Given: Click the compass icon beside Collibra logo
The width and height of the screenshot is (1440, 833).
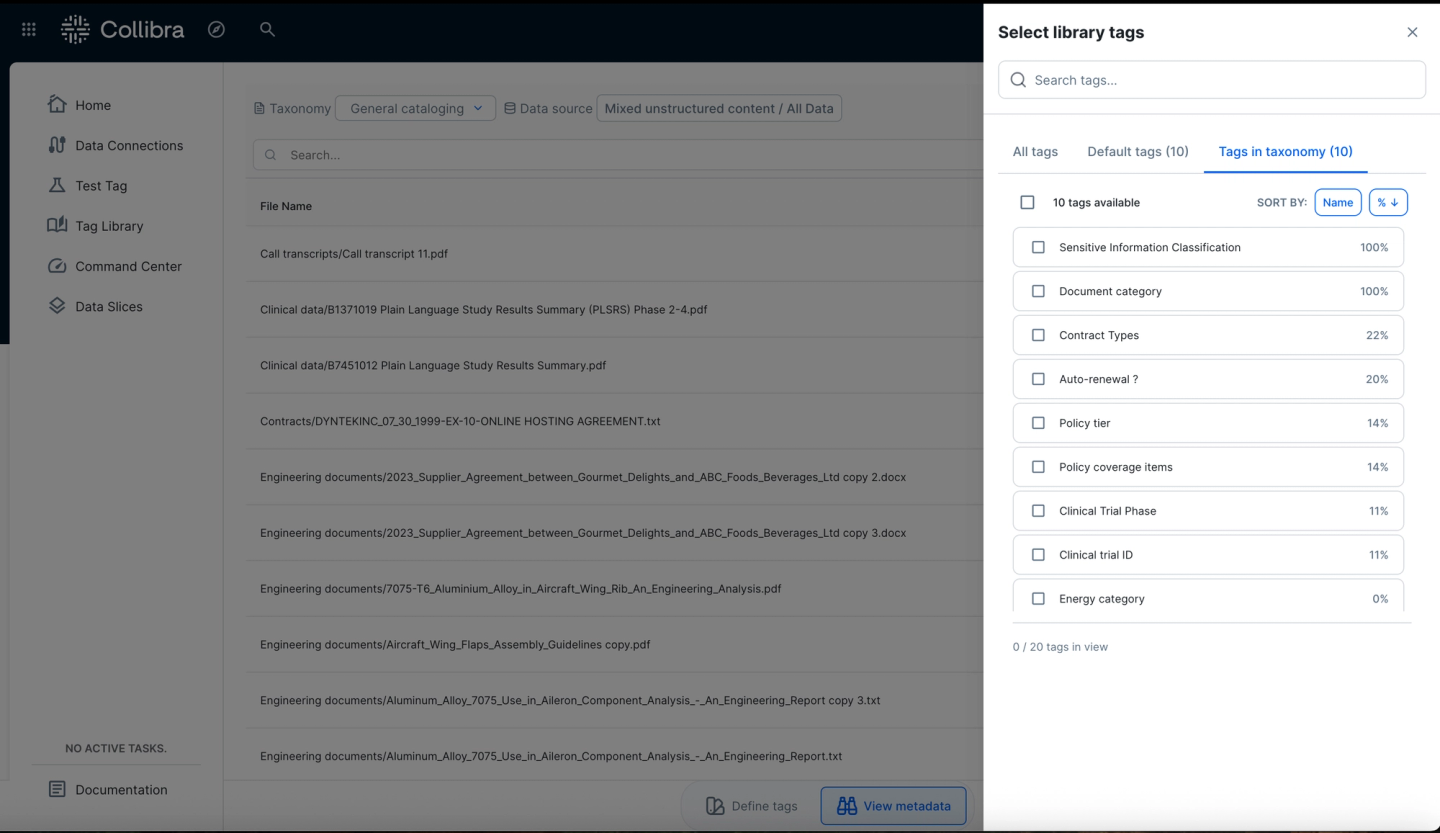Looking at the screenshot, I should click(x=216, y=30).
